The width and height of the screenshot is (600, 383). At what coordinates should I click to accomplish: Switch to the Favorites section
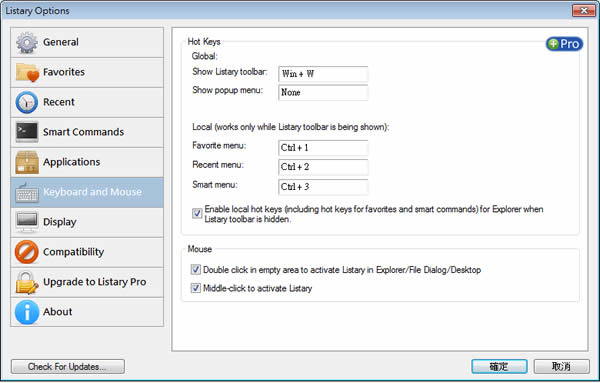(87, 72)
